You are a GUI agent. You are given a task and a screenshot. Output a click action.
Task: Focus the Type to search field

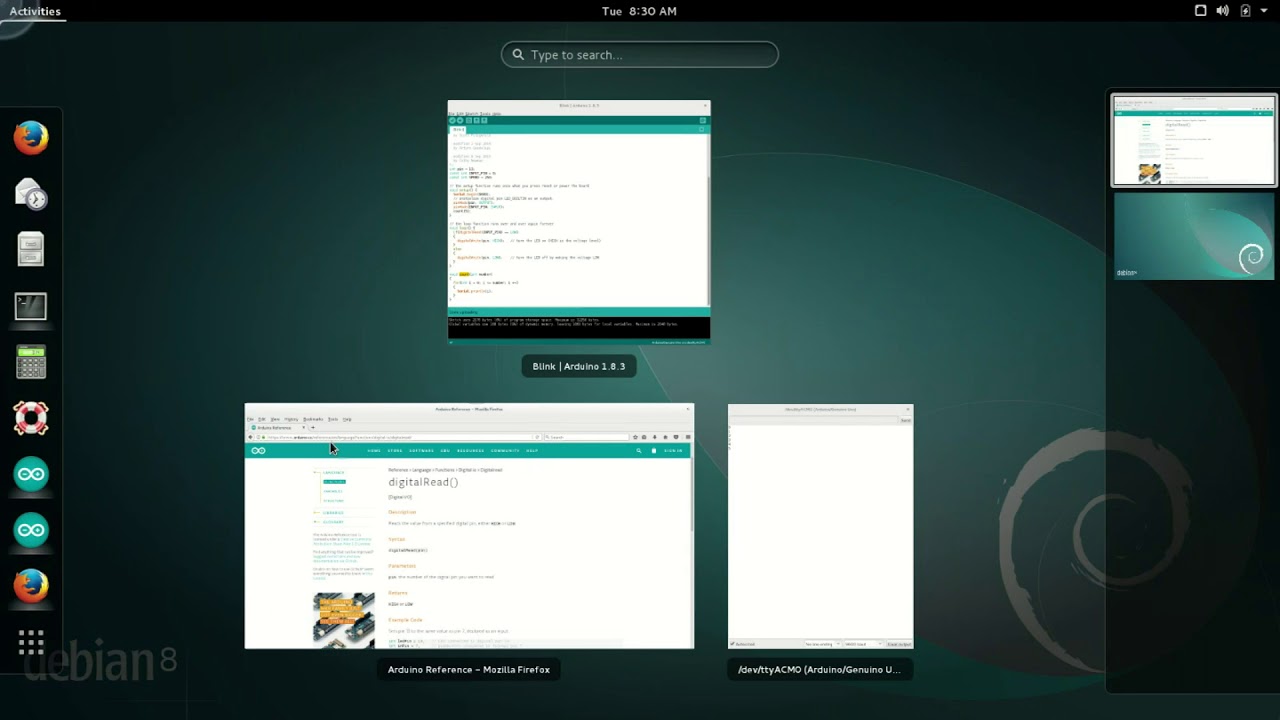(x=640, y=55)
